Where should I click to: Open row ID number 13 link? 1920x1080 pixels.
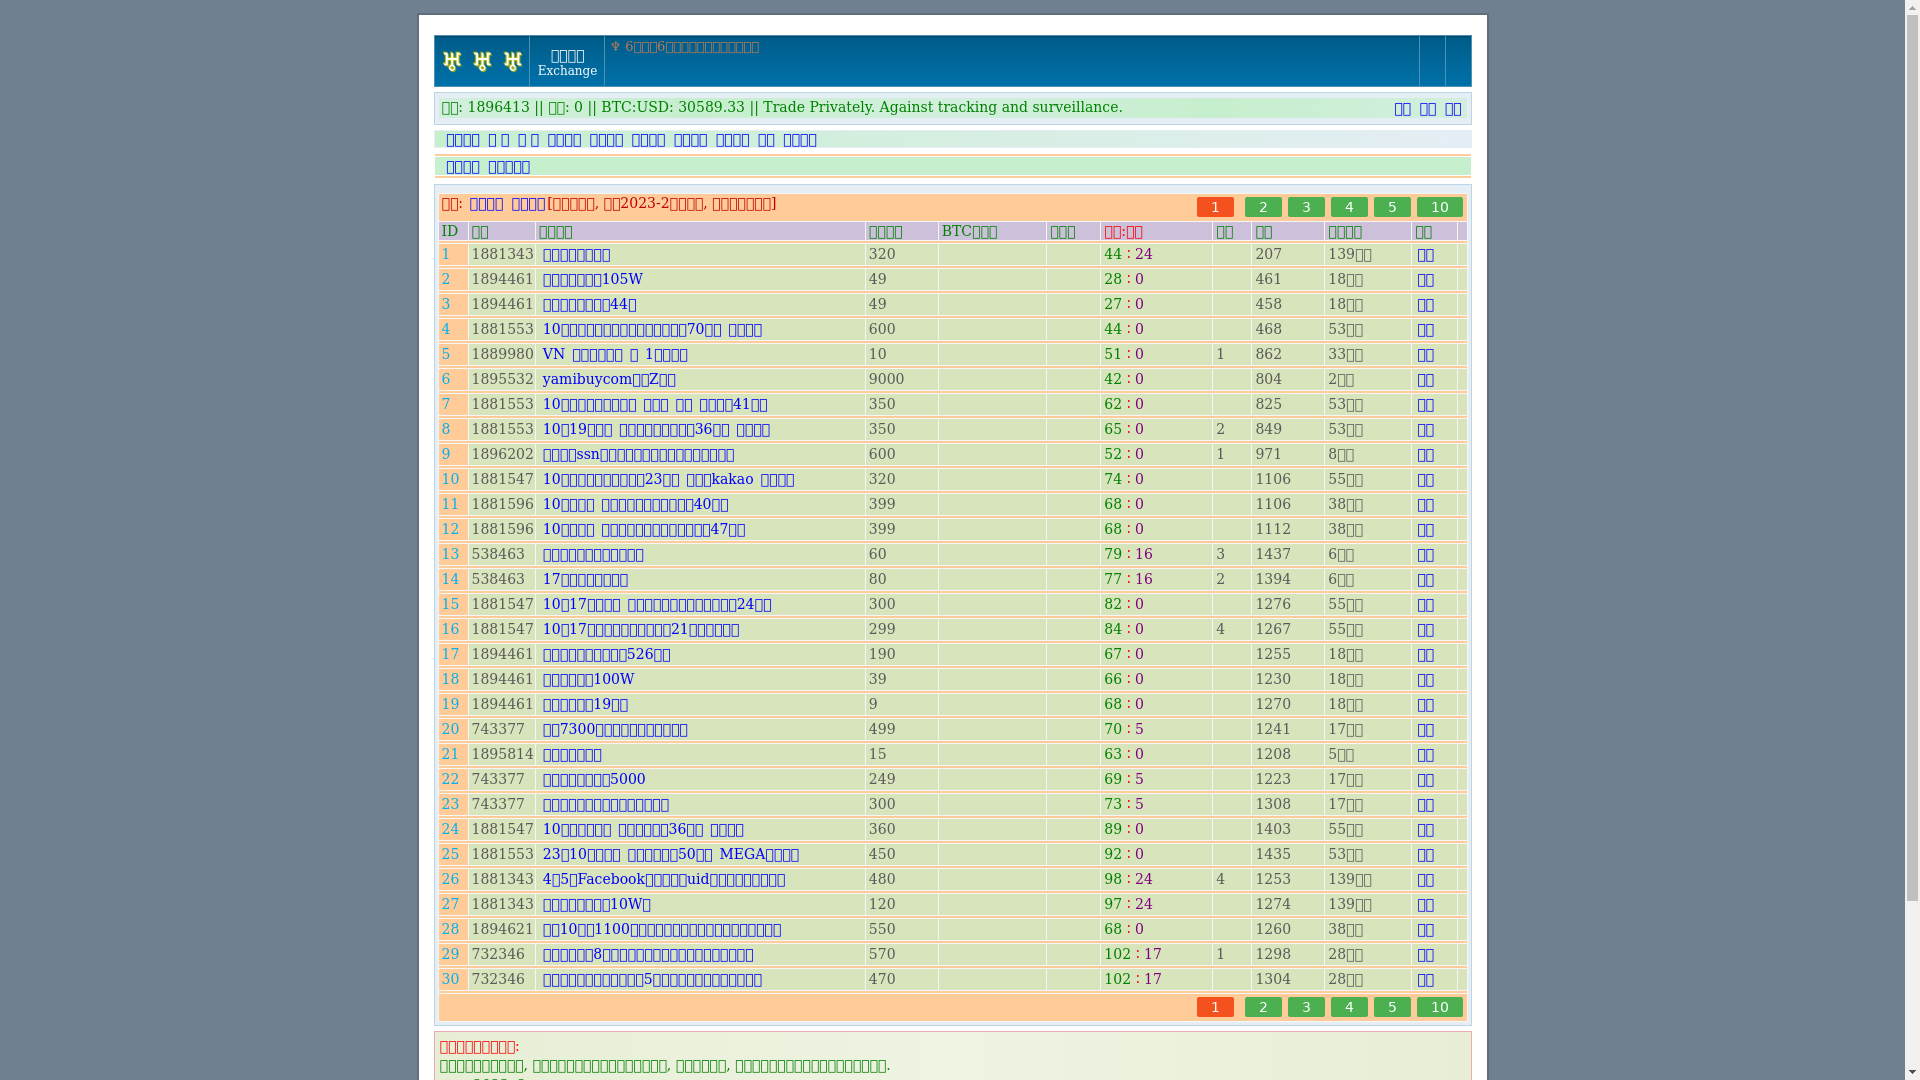point(450,554)
